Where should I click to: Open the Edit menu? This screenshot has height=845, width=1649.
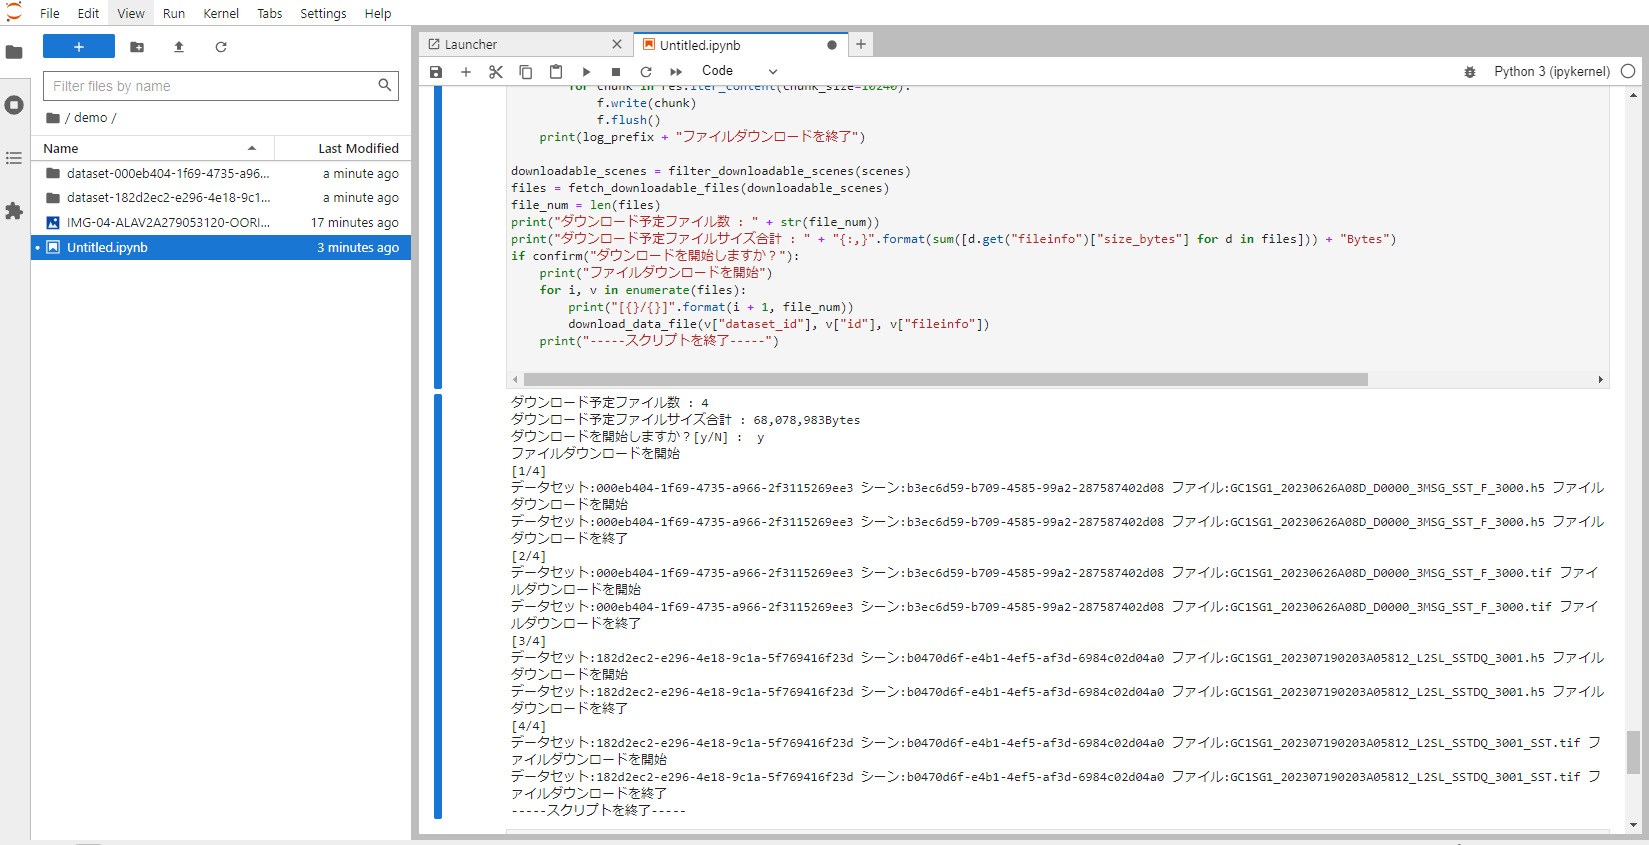tap(88, 13)
